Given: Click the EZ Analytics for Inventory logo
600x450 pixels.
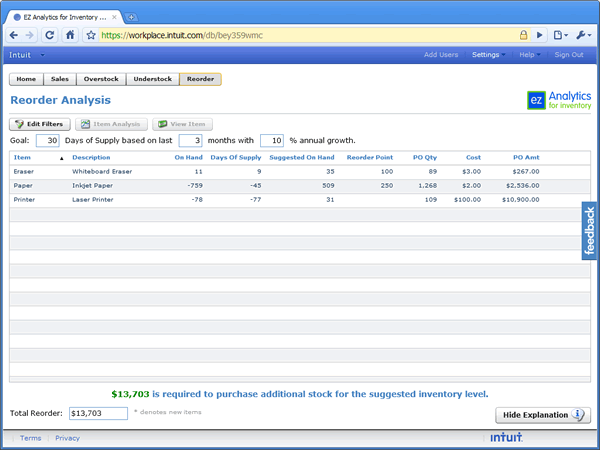Looking at the screenshot, I should [557, 100].
